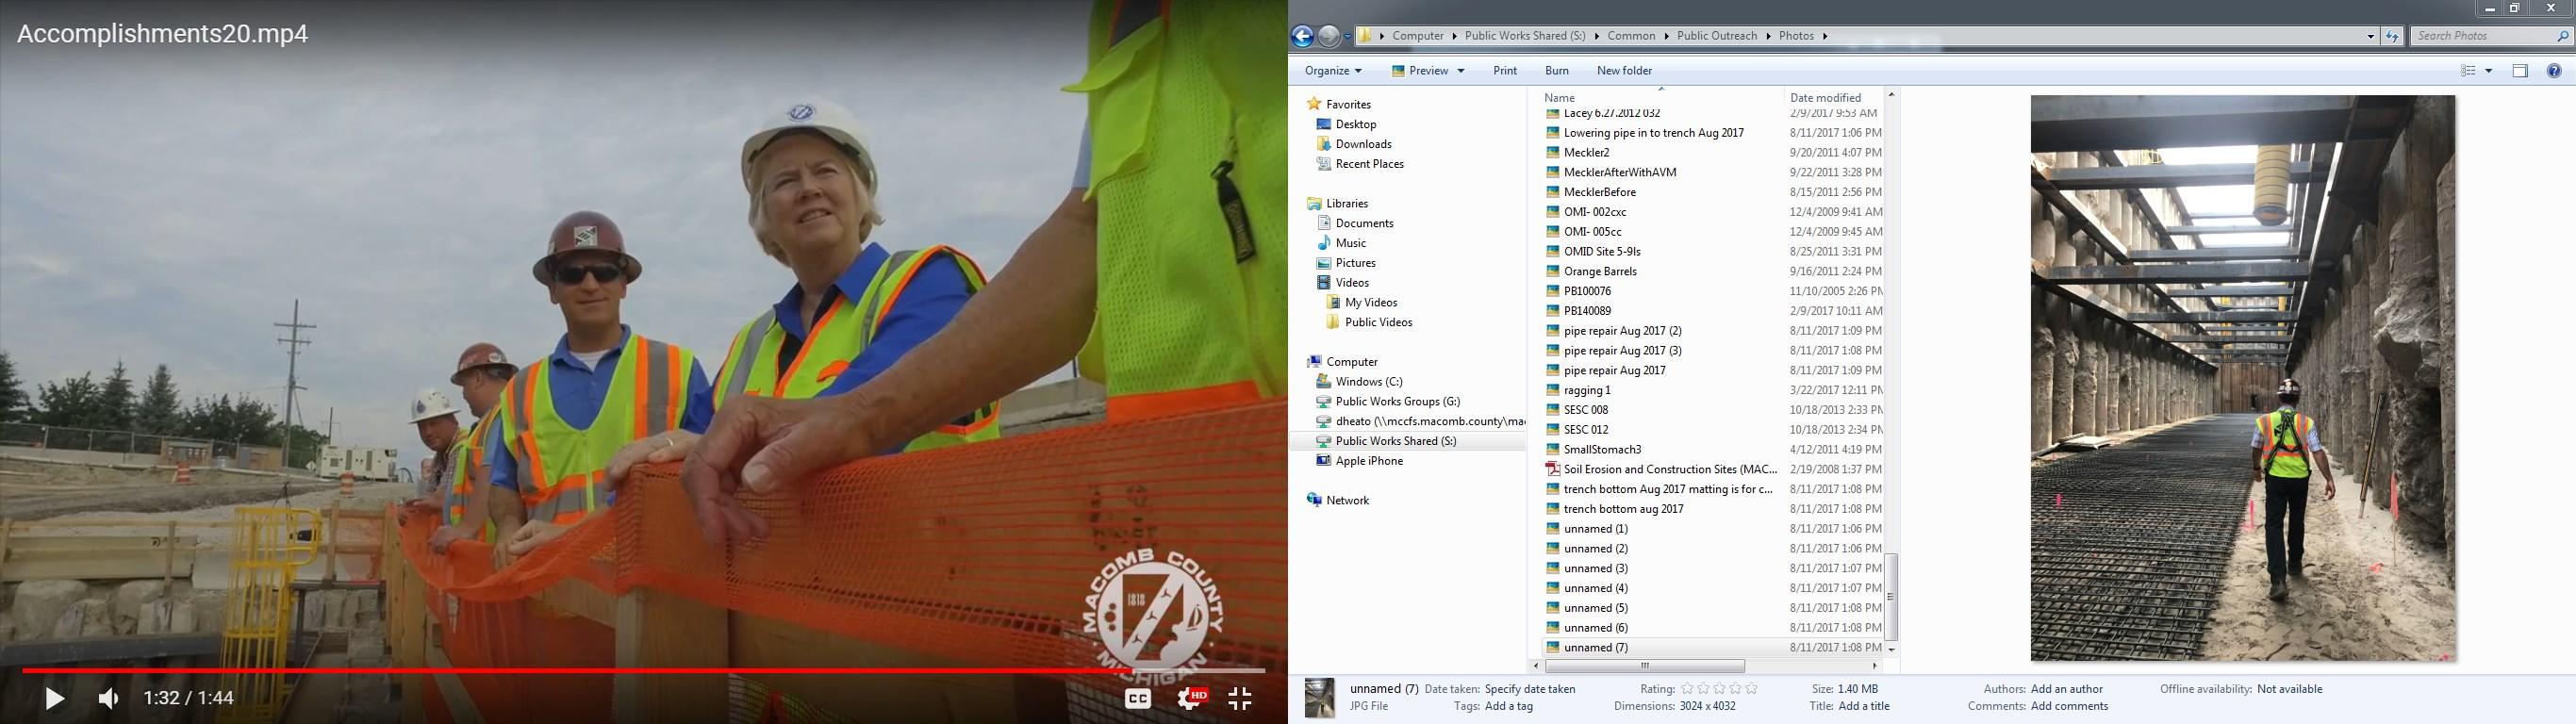The image size is (2576, 724).
Task: Click Print in Explorer toolbar
Action: (x=1505, y=71)
